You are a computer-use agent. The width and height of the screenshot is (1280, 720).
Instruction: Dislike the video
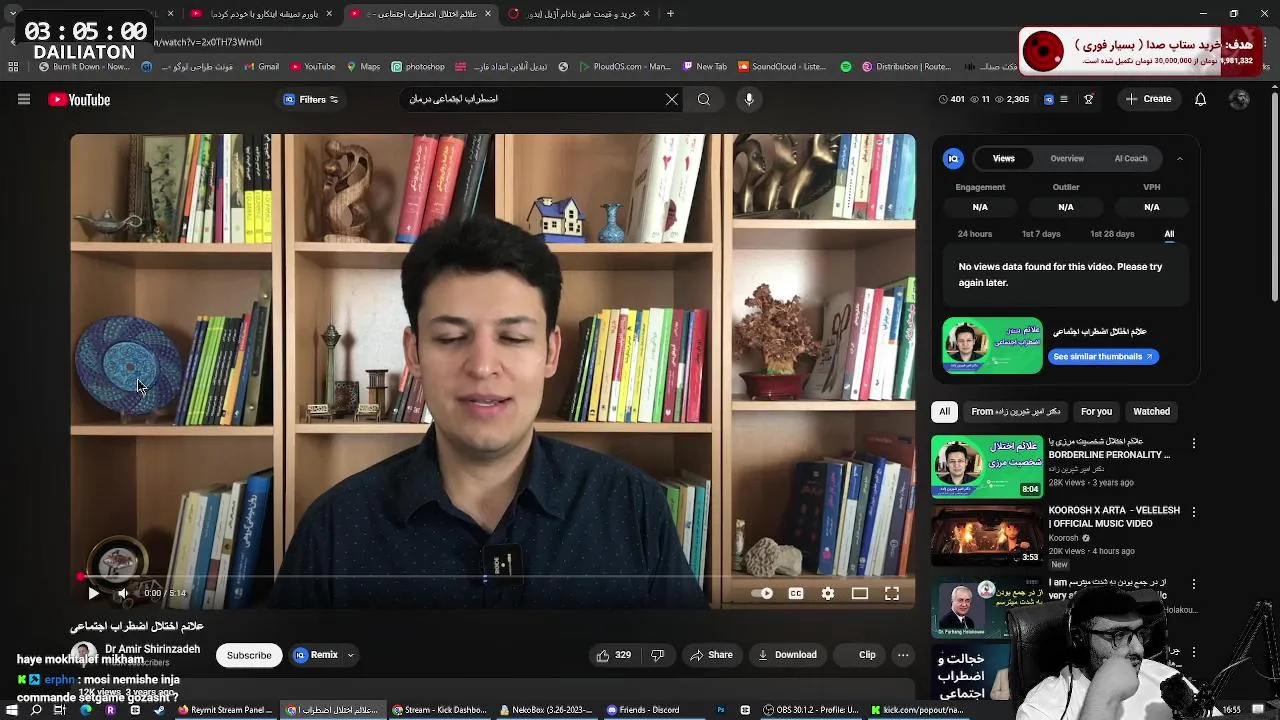point(657,655)
